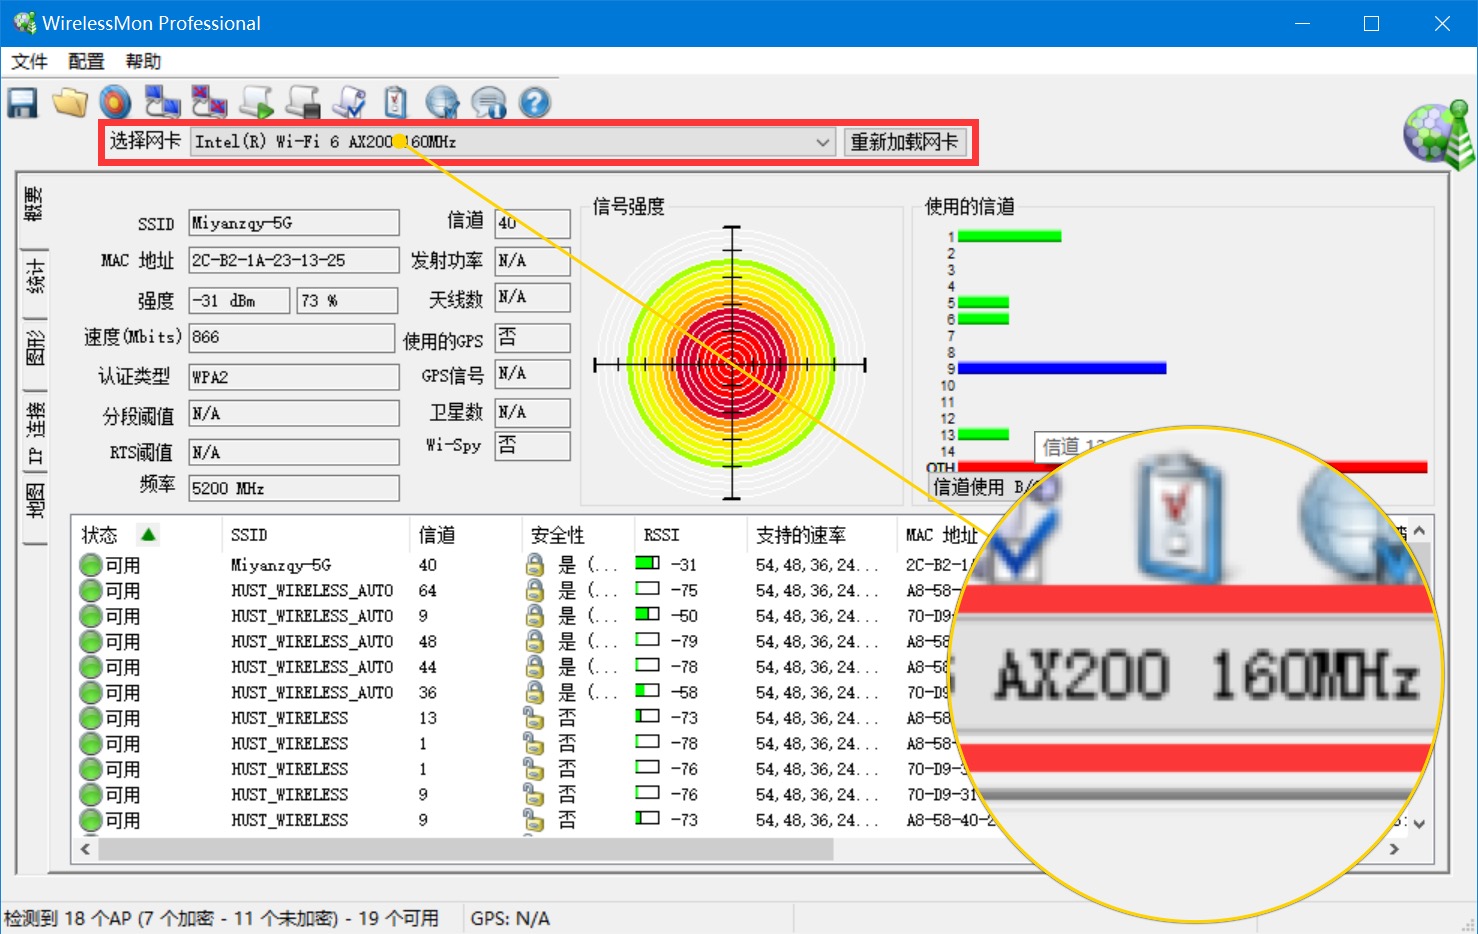Click the crossed-out network computers disconnect icon

click(x=209, y=102)
